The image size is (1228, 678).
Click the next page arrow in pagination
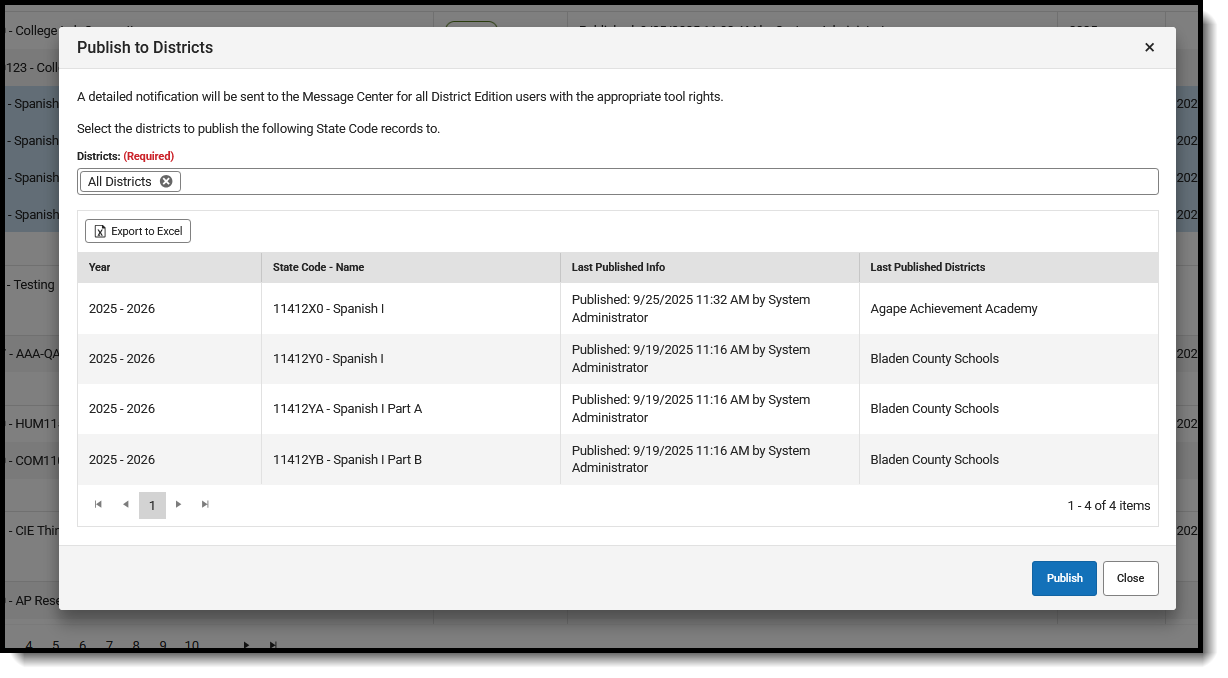pos(179,505)
